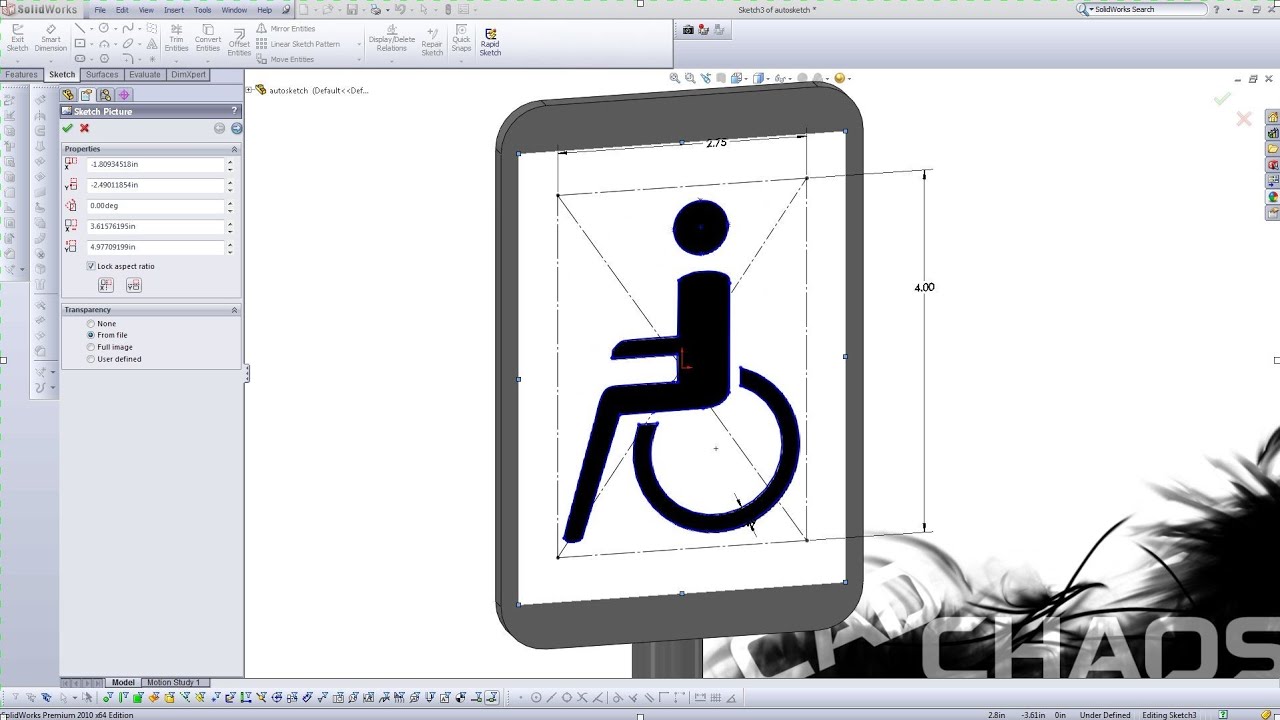The width and height of the screenshot is (1280, 720).
Task: Open the ConfigurationManager tab icon
Action: [x=105, y=95]
